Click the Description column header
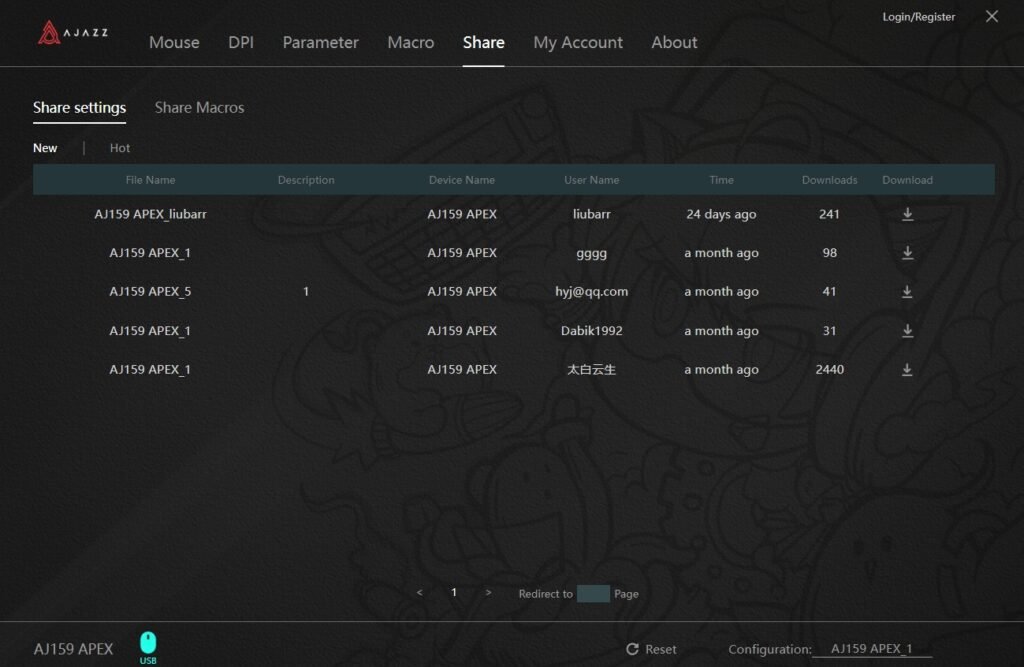This screenshot has height=667, width=1024. click(306, 180)
